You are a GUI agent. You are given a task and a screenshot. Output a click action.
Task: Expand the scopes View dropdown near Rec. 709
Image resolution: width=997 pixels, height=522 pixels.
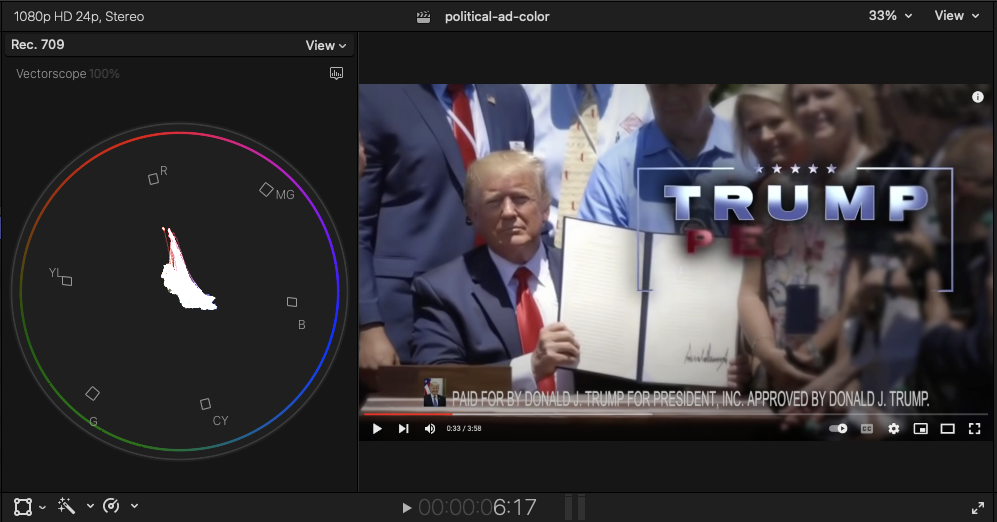click(x=326, y=45)
